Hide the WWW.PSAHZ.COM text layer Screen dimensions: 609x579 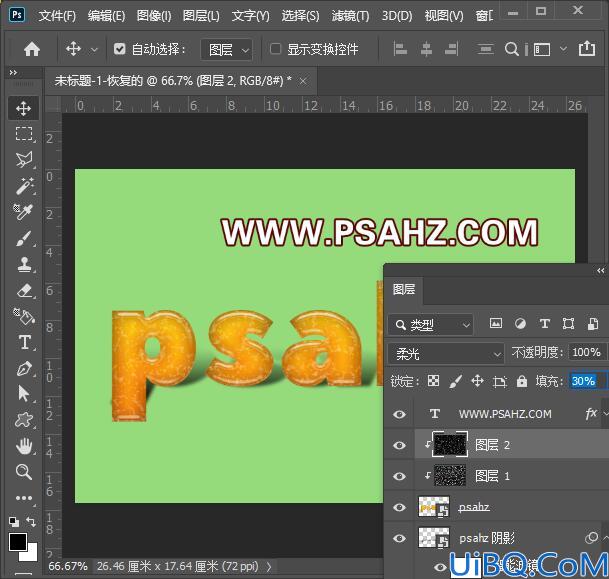point(399,414)
